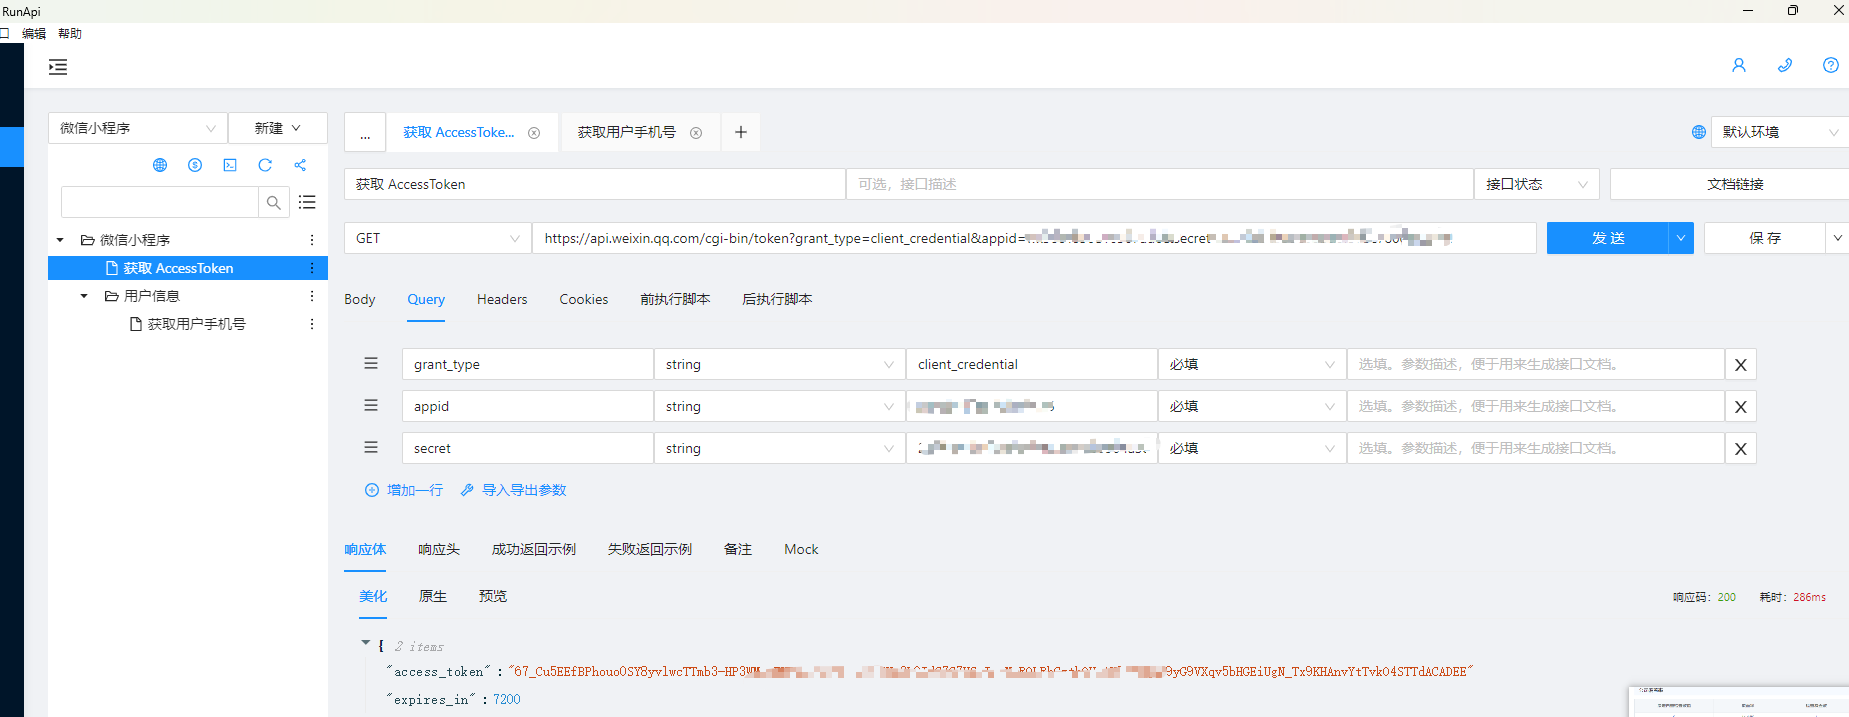This screenshot has height=717, width=1849.
Task: Click the dollar-sign variables icon
Action: click(195, 165)
